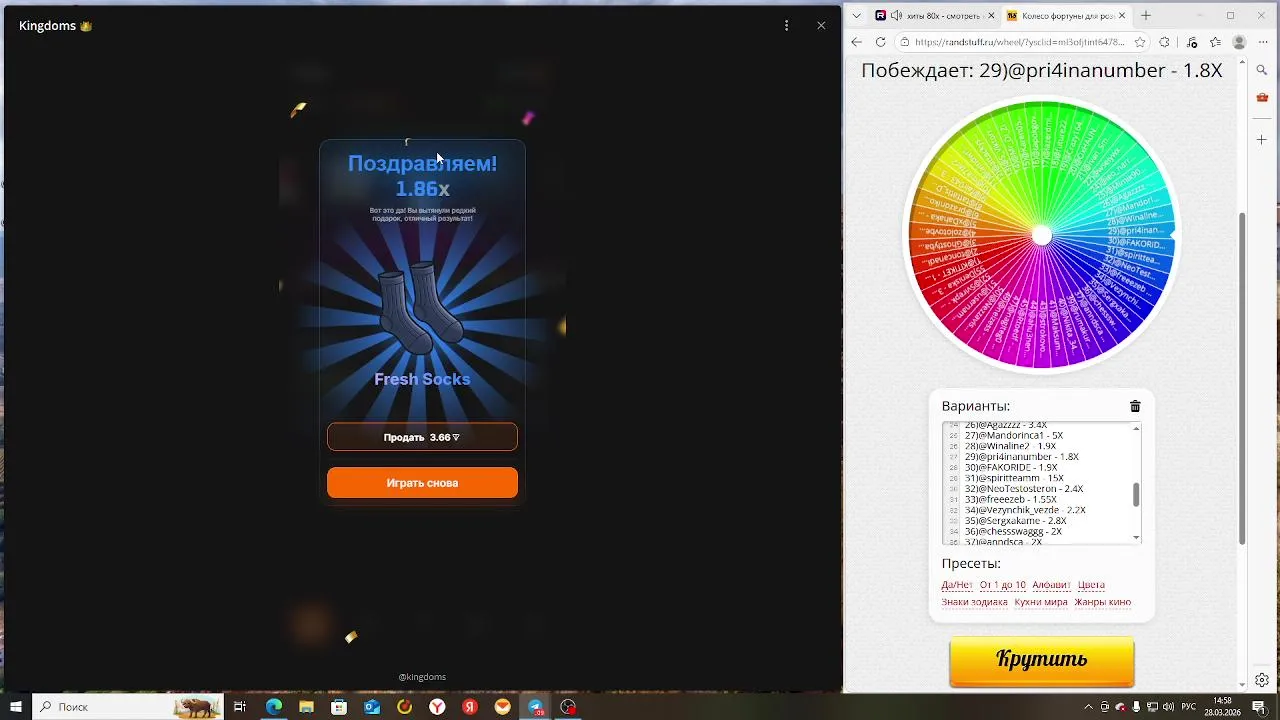Switch the РУС input language
Image resolution: width=1280 pixels, height=720 pixels.
point(1189,707)
